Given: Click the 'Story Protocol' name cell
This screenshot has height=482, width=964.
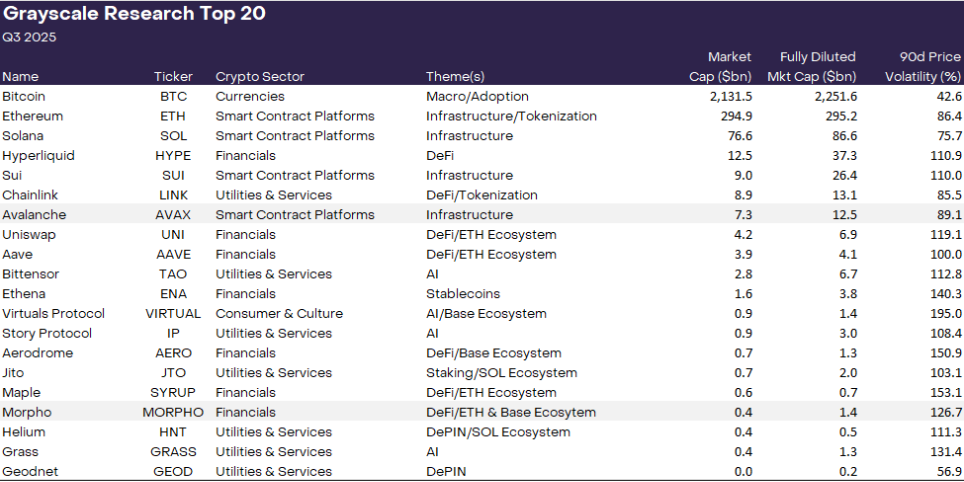Looking at the screenshot, I should tap(47, 333).
